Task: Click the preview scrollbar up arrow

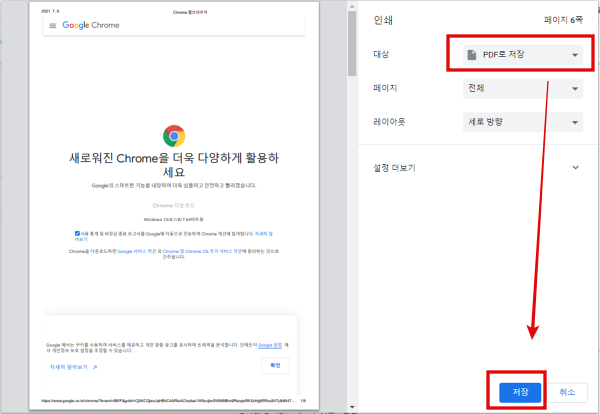Action: point(352,7)
